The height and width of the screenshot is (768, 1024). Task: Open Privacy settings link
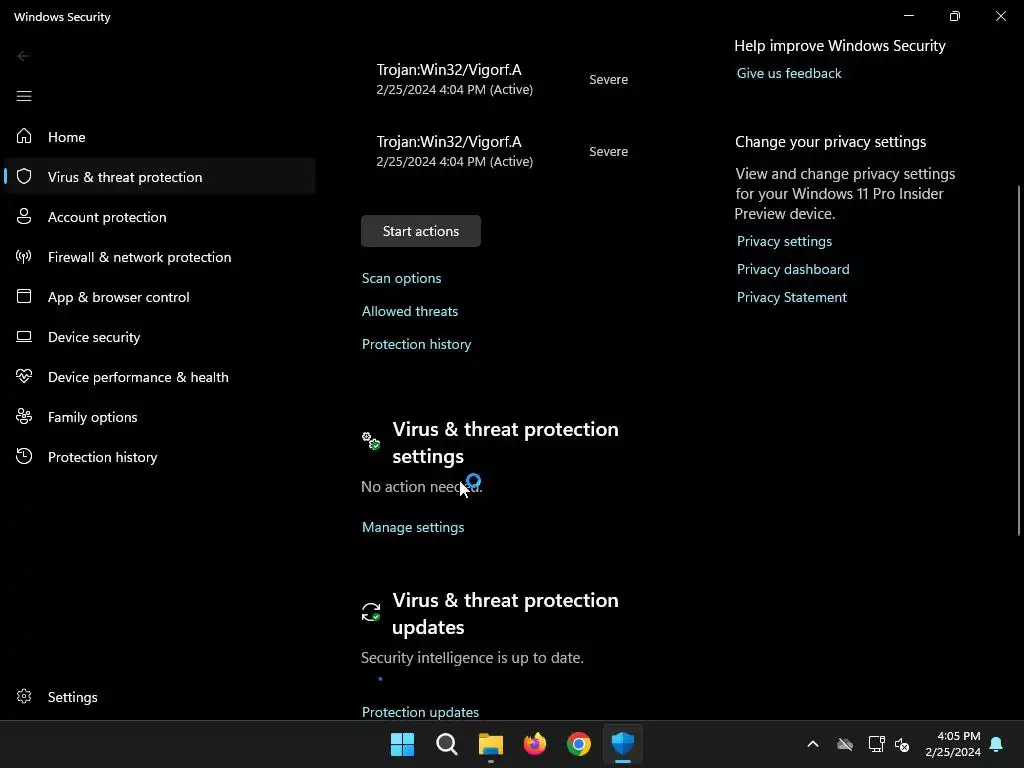[784, 241]
